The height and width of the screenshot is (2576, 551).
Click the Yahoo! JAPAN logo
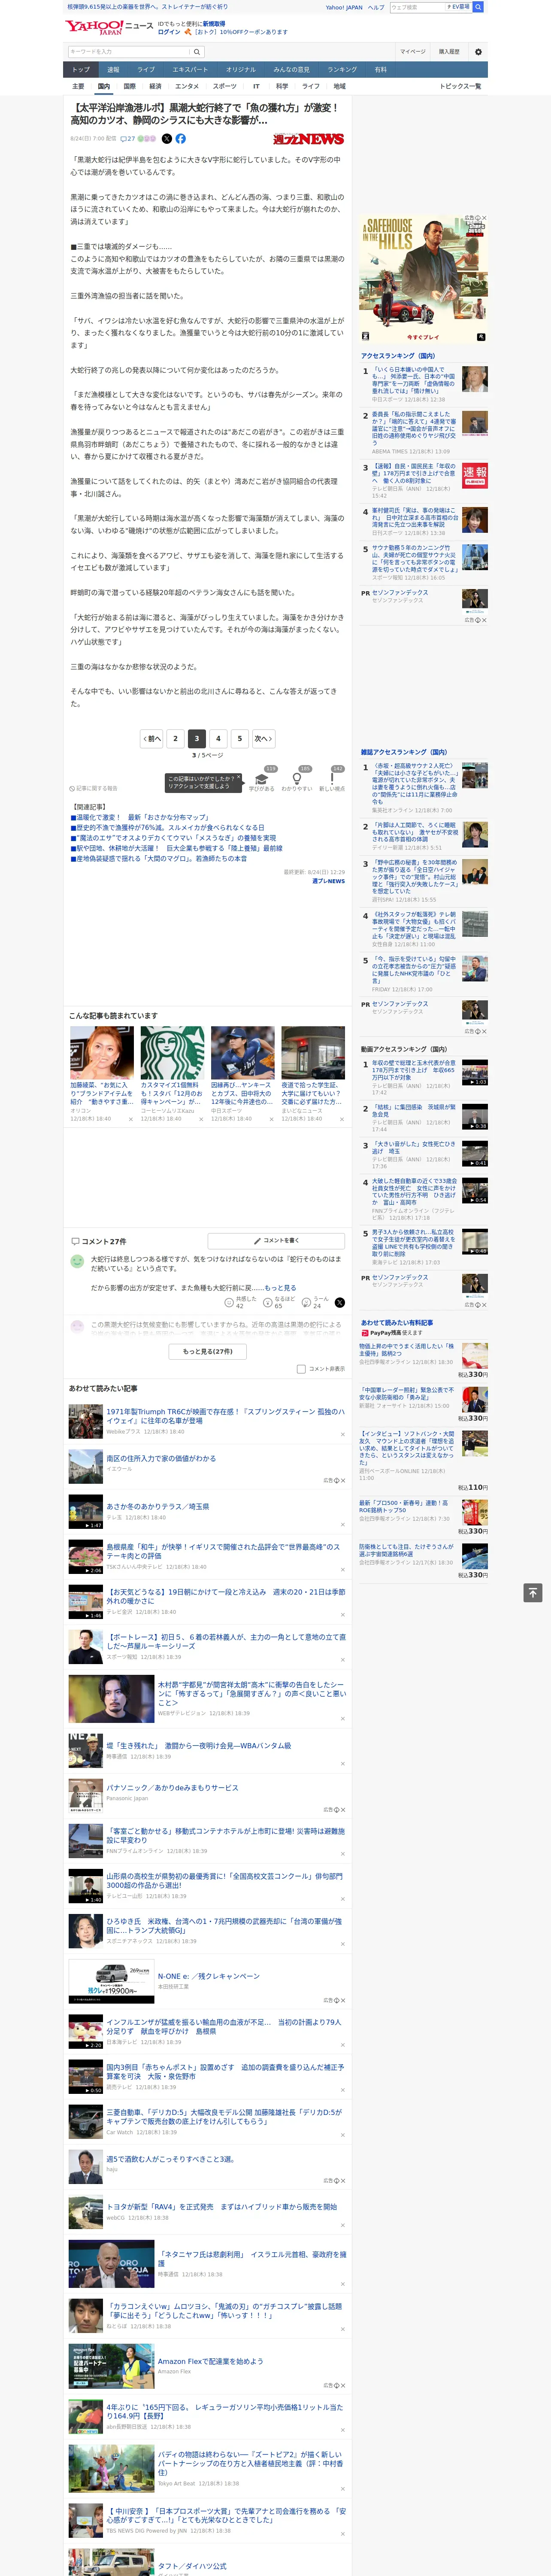[94, 27]
